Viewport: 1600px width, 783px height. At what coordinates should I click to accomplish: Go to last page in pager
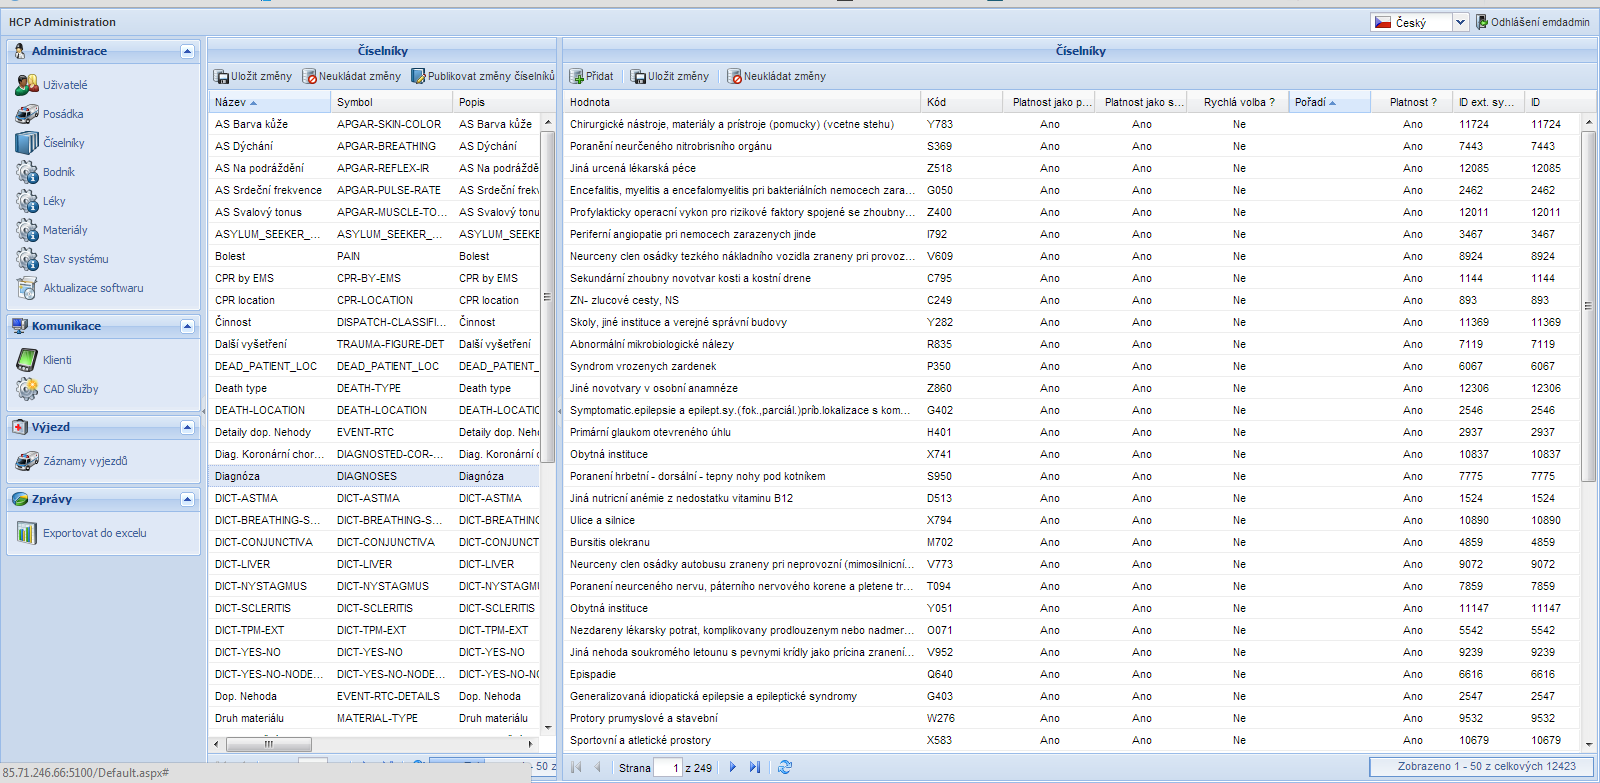(x=755, y=767)
